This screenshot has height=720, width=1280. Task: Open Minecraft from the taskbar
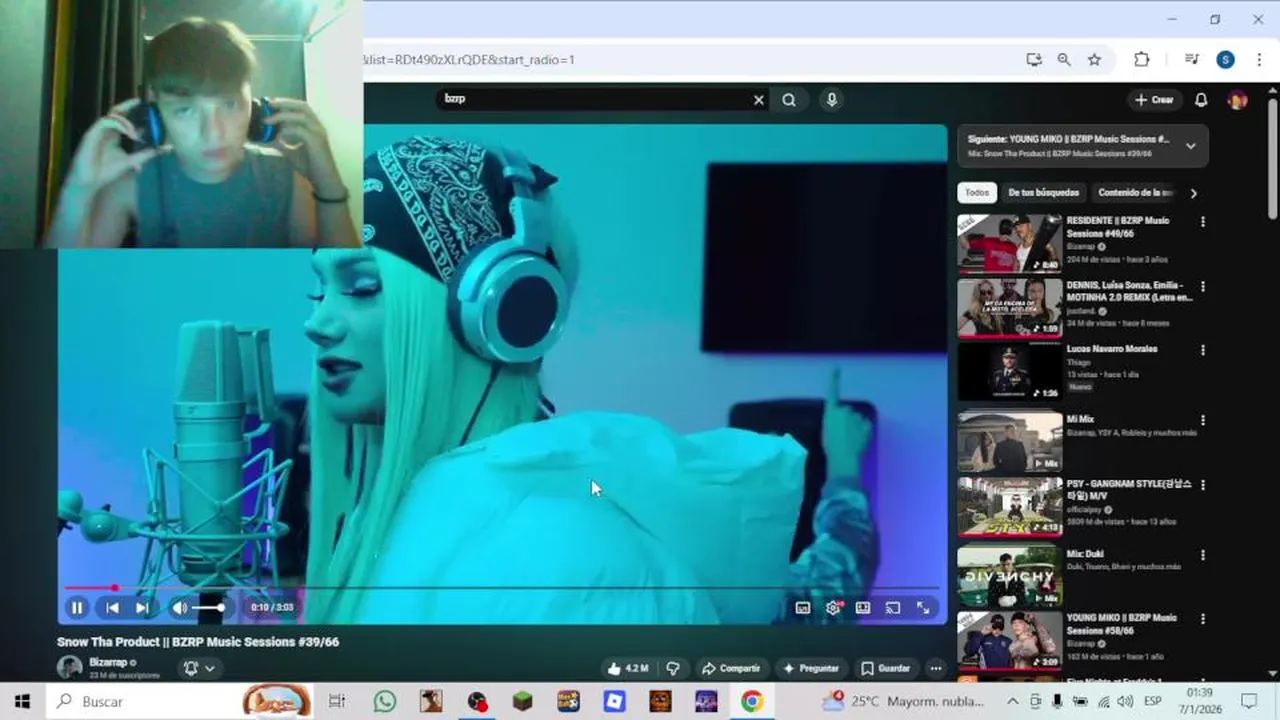(x=522, y=701)
